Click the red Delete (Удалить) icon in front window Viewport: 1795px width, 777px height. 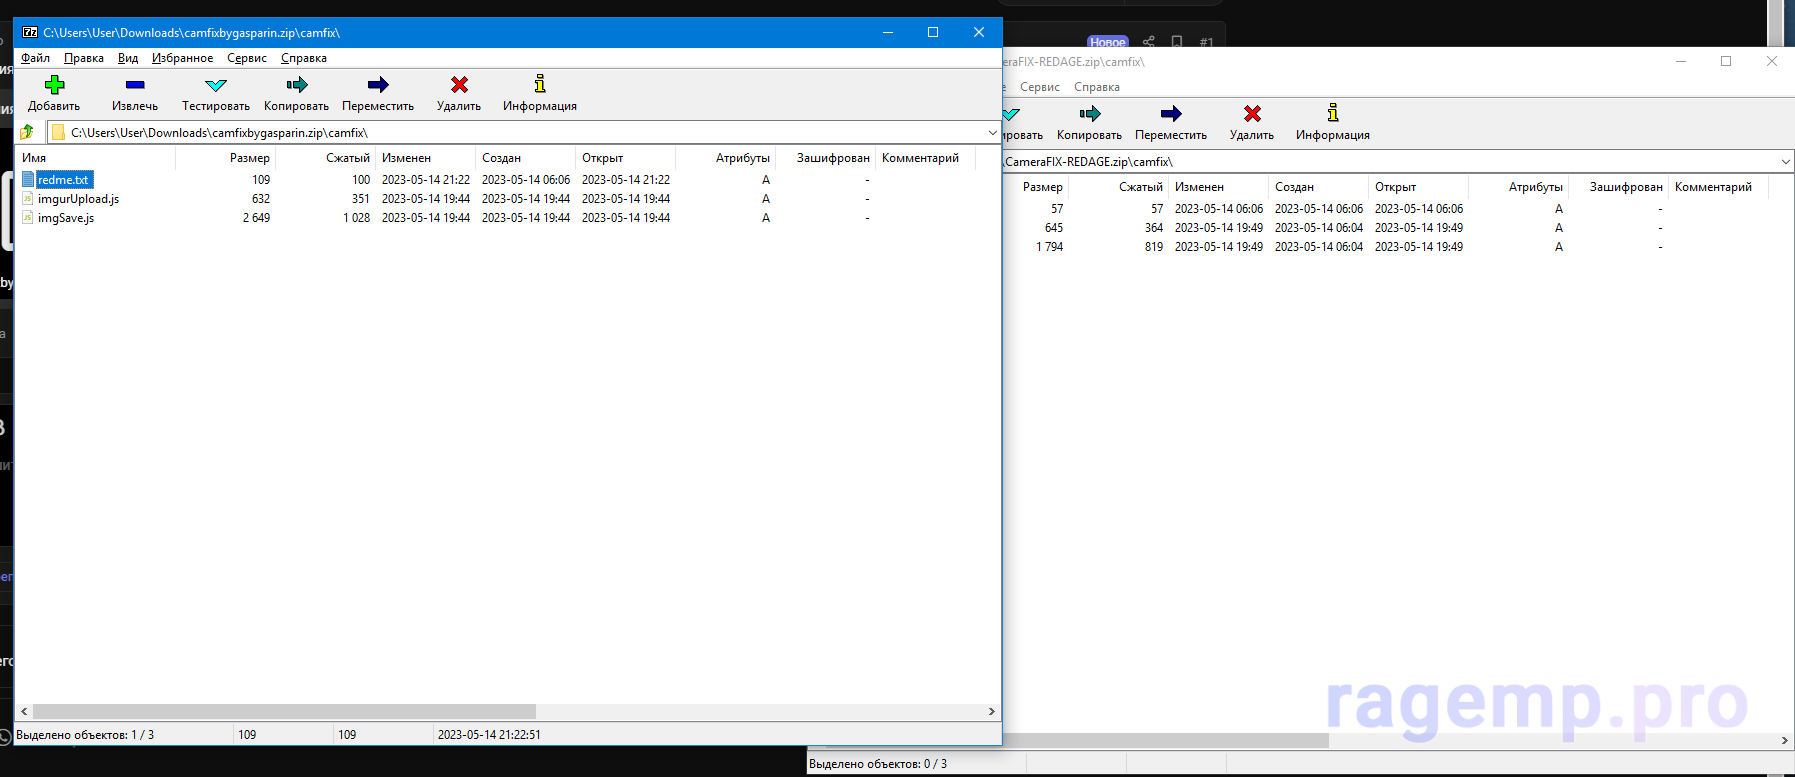click(x=459, y=86)
